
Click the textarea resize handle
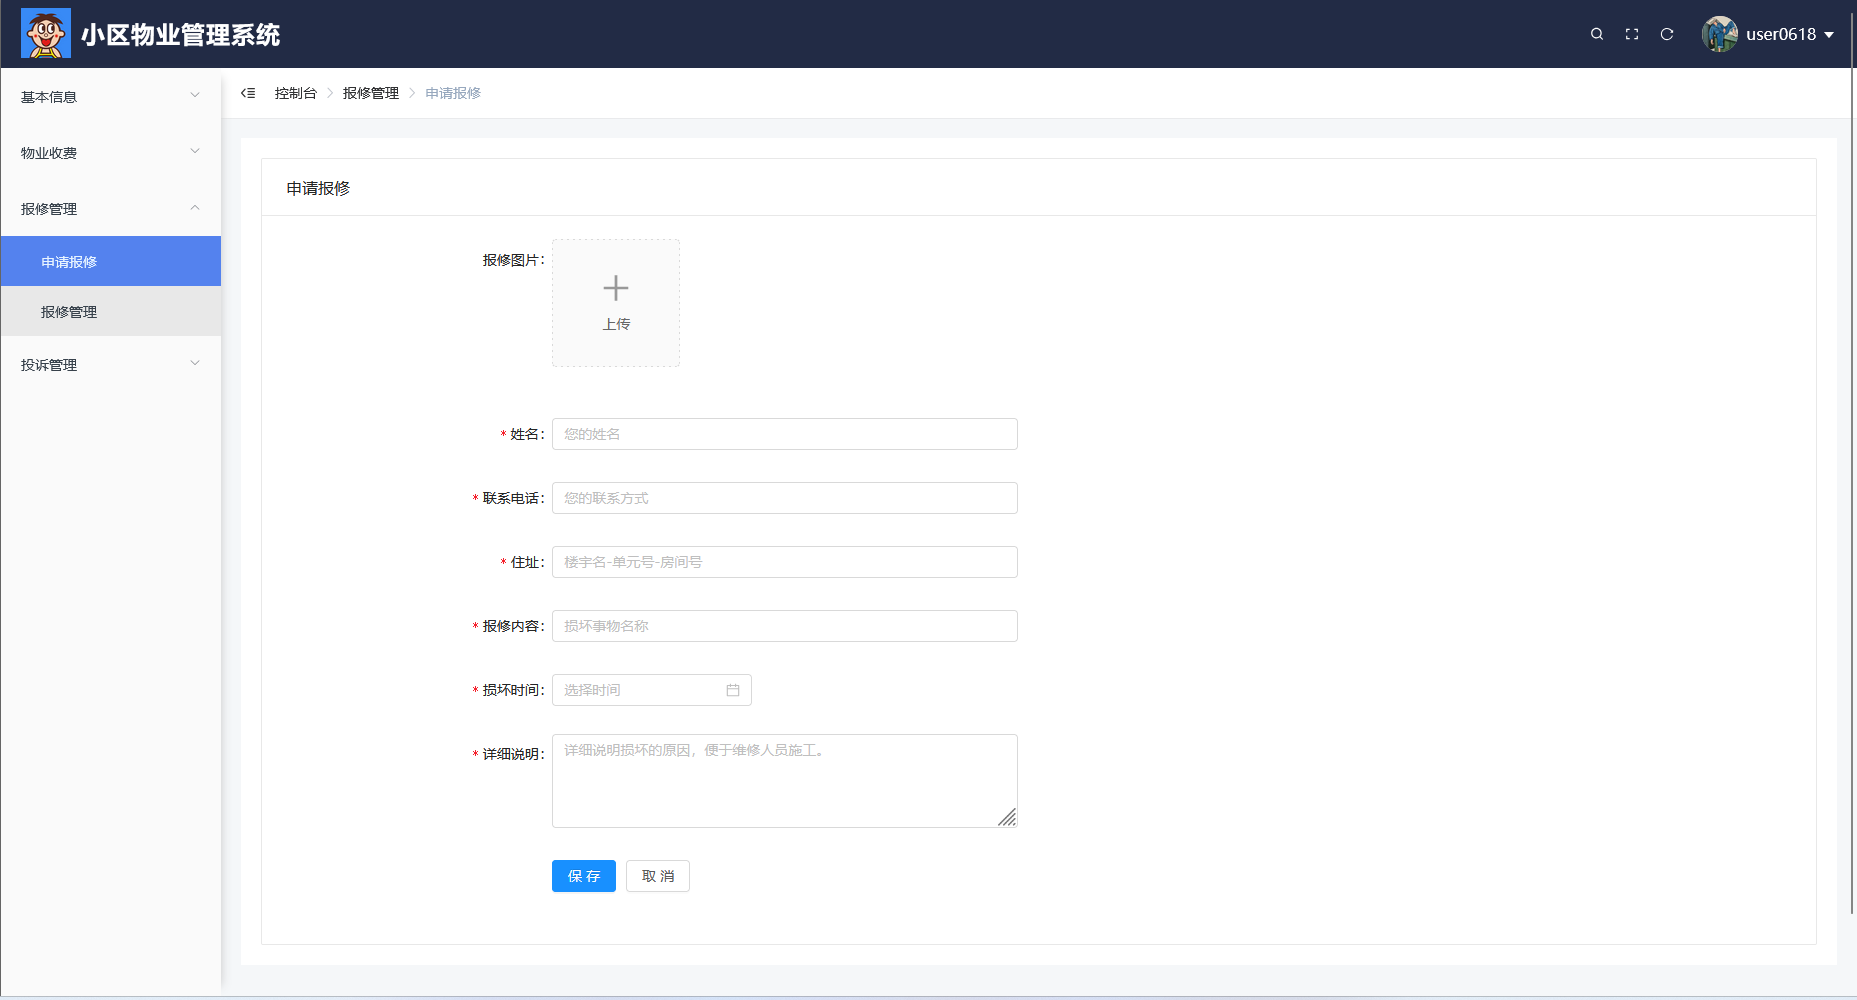tap(1007, 817)
